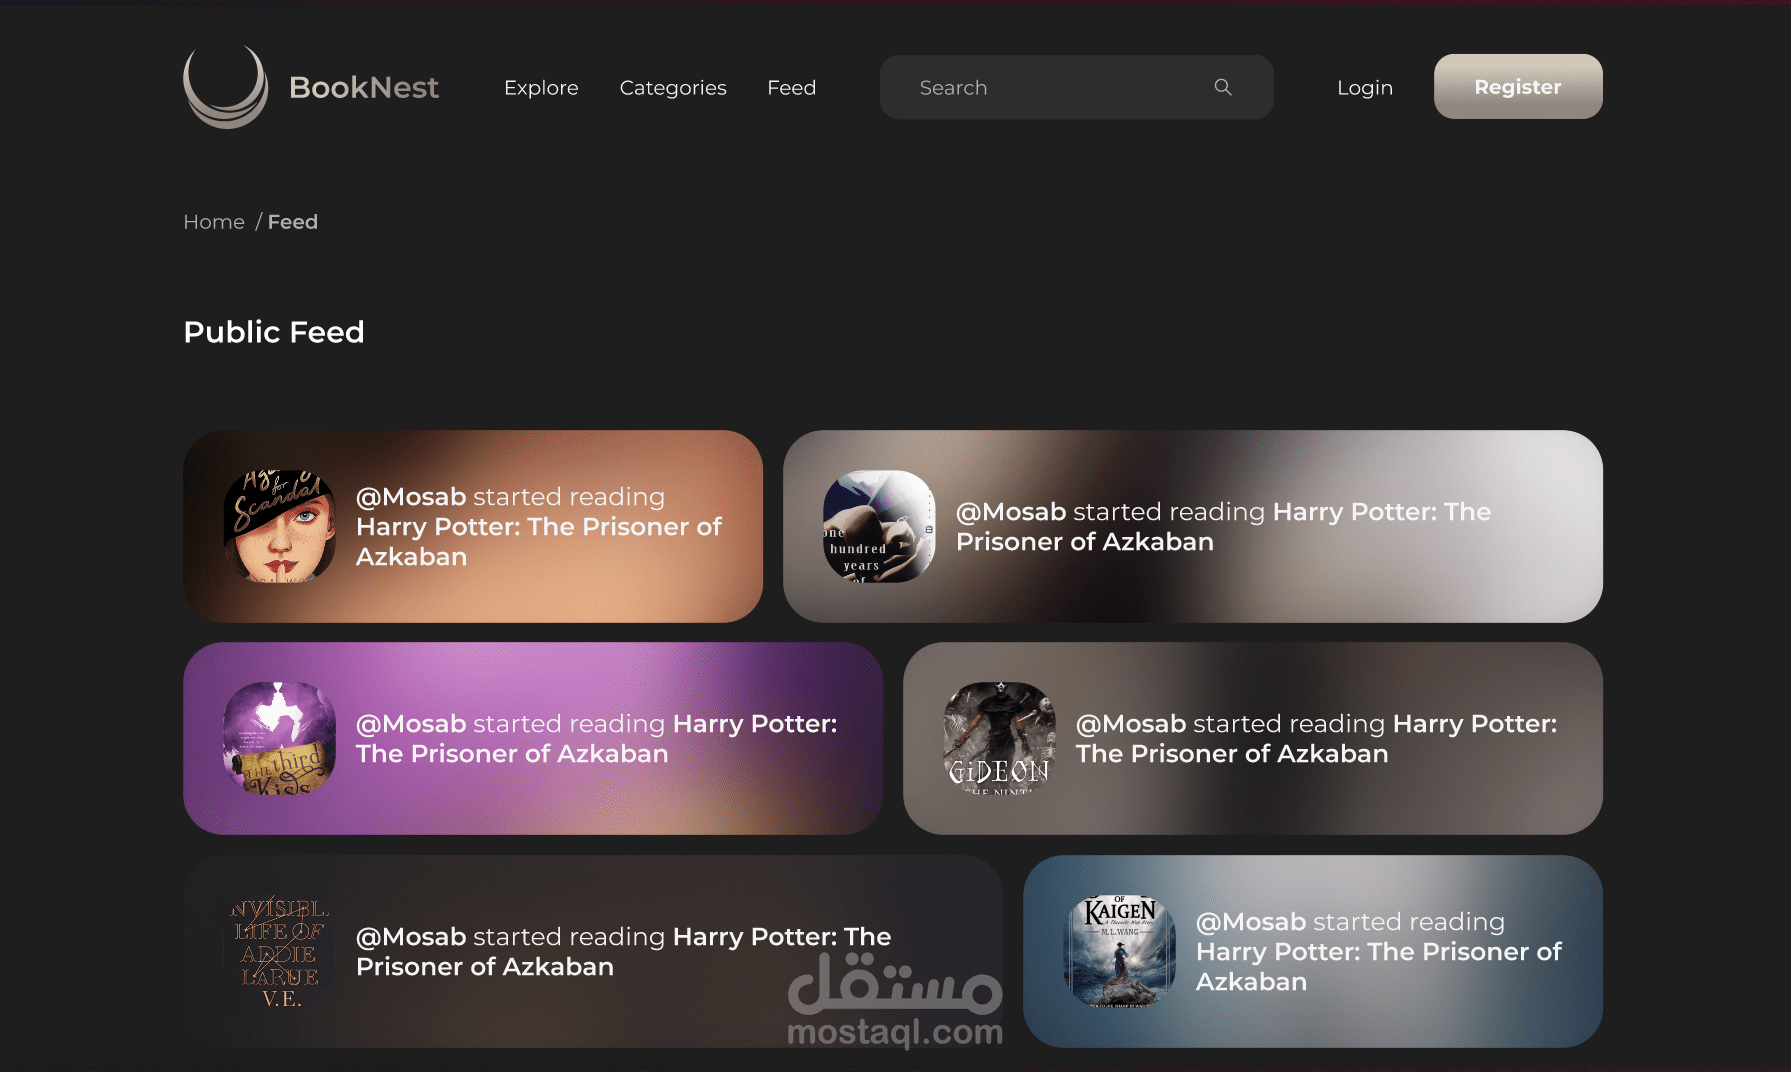Click @Mosab in the Gideon feed card
Screen dimensions: 1791x1072
tap(1131, 724)
